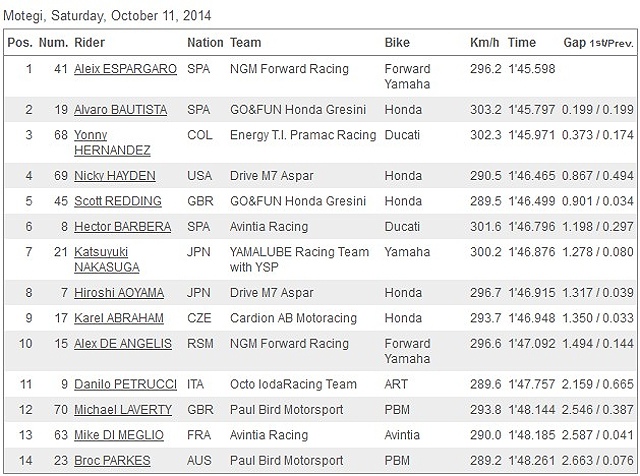Open Alvaro BAUTISTA rider profile

[x=123, y=108]
